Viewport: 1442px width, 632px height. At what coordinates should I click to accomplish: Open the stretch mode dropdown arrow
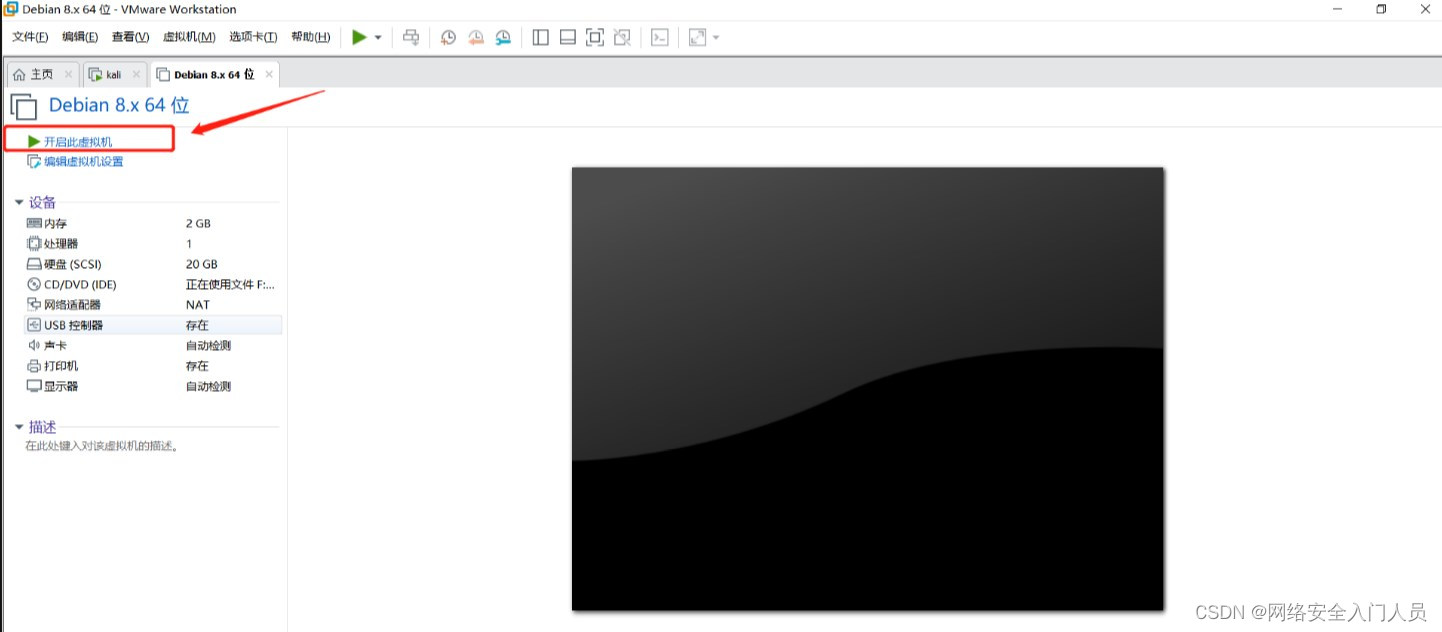point(716,38)
